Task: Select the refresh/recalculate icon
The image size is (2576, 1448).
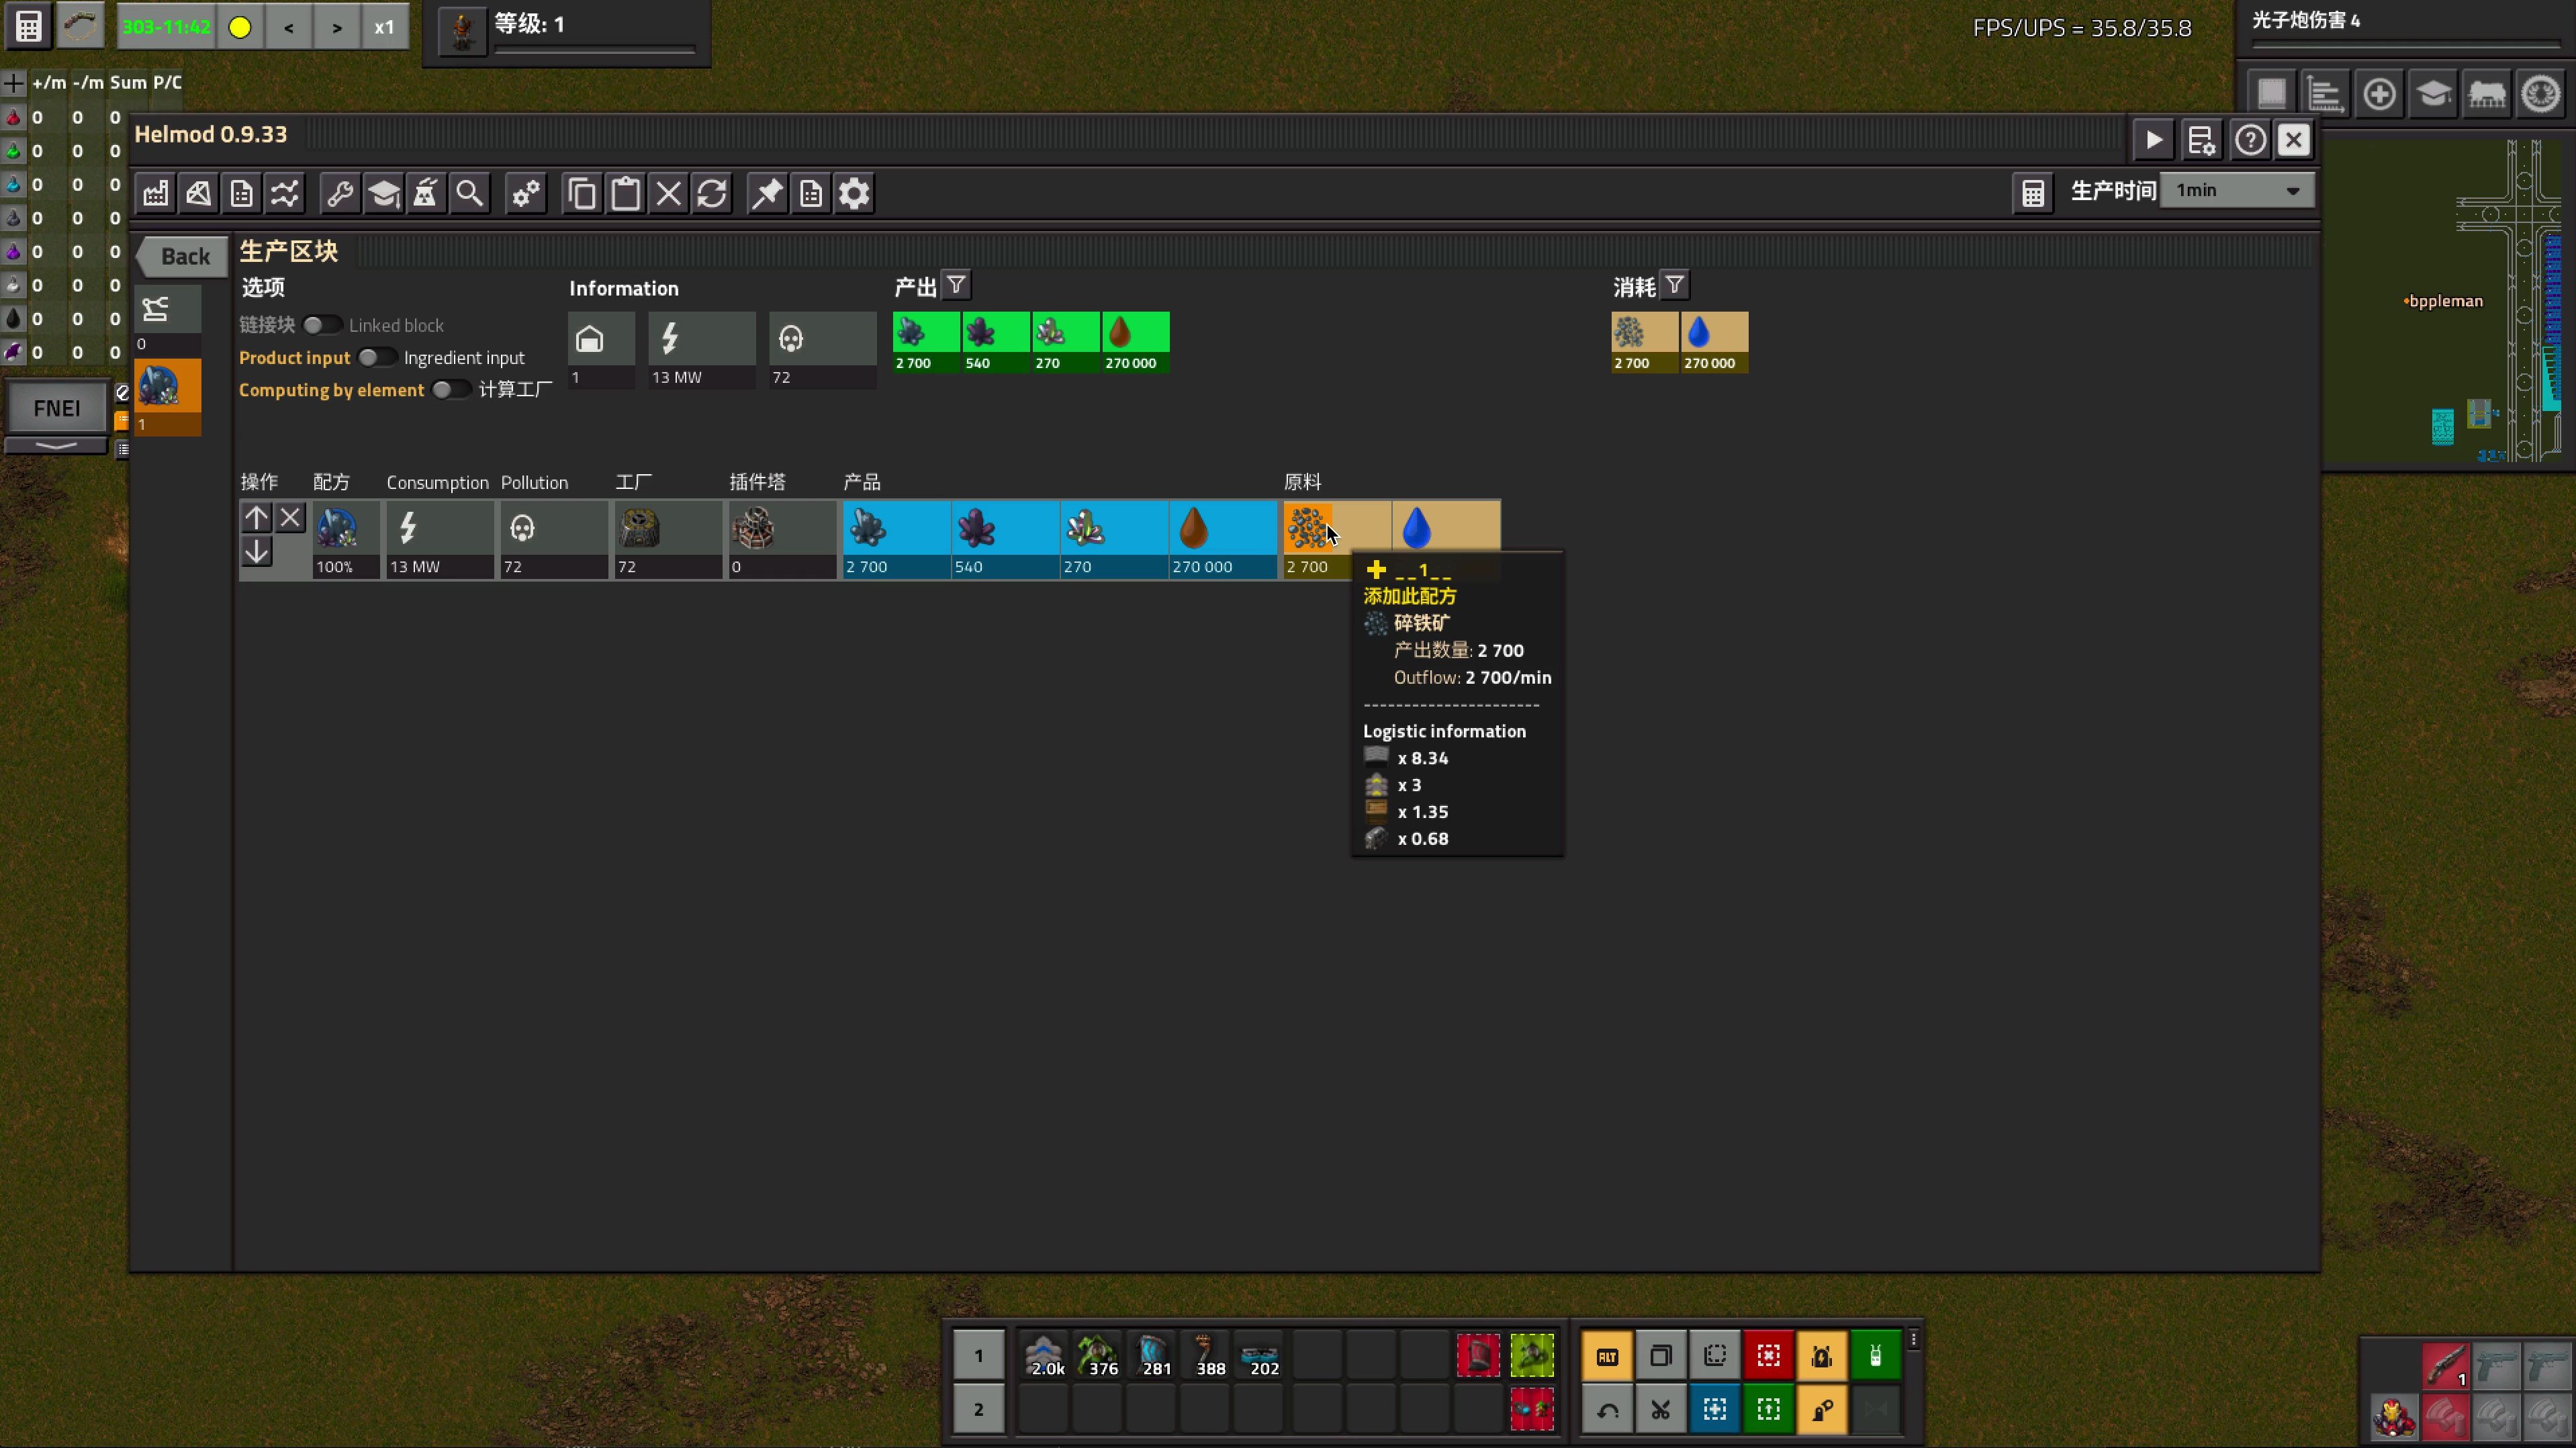Action: click(711, 193)
